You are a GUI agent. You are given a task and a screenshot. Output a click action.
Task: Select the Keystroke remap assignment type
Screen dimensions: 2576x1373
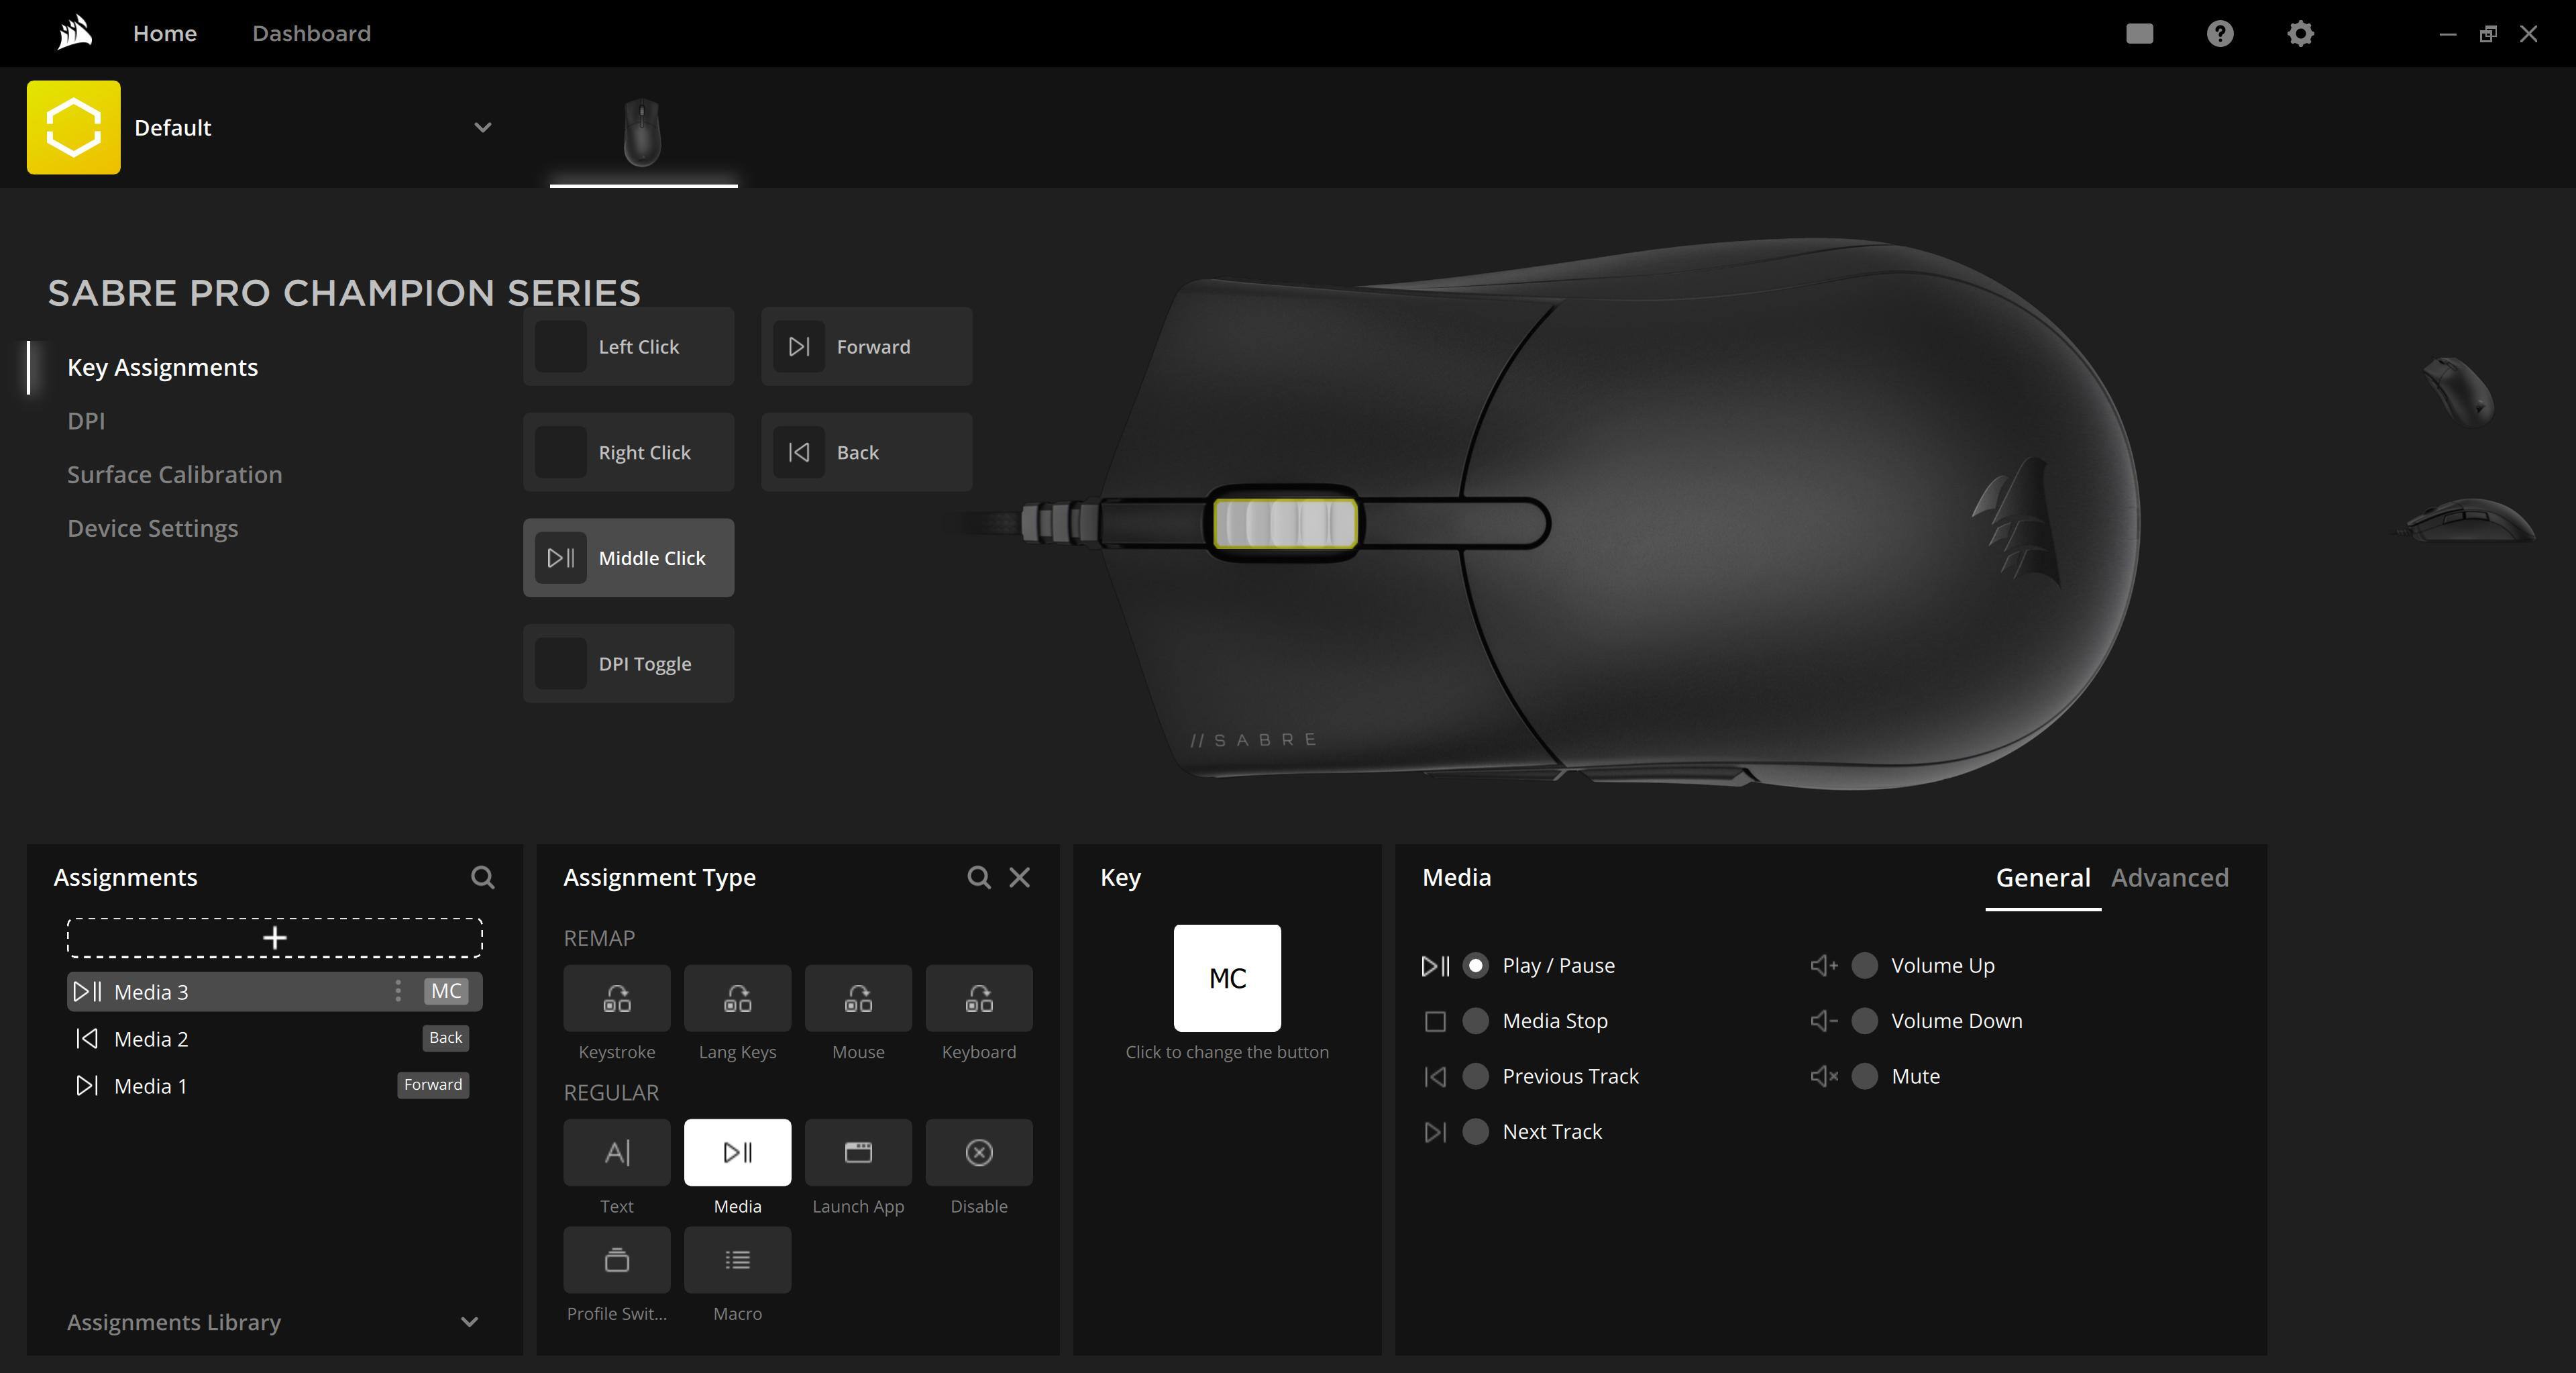616,998
